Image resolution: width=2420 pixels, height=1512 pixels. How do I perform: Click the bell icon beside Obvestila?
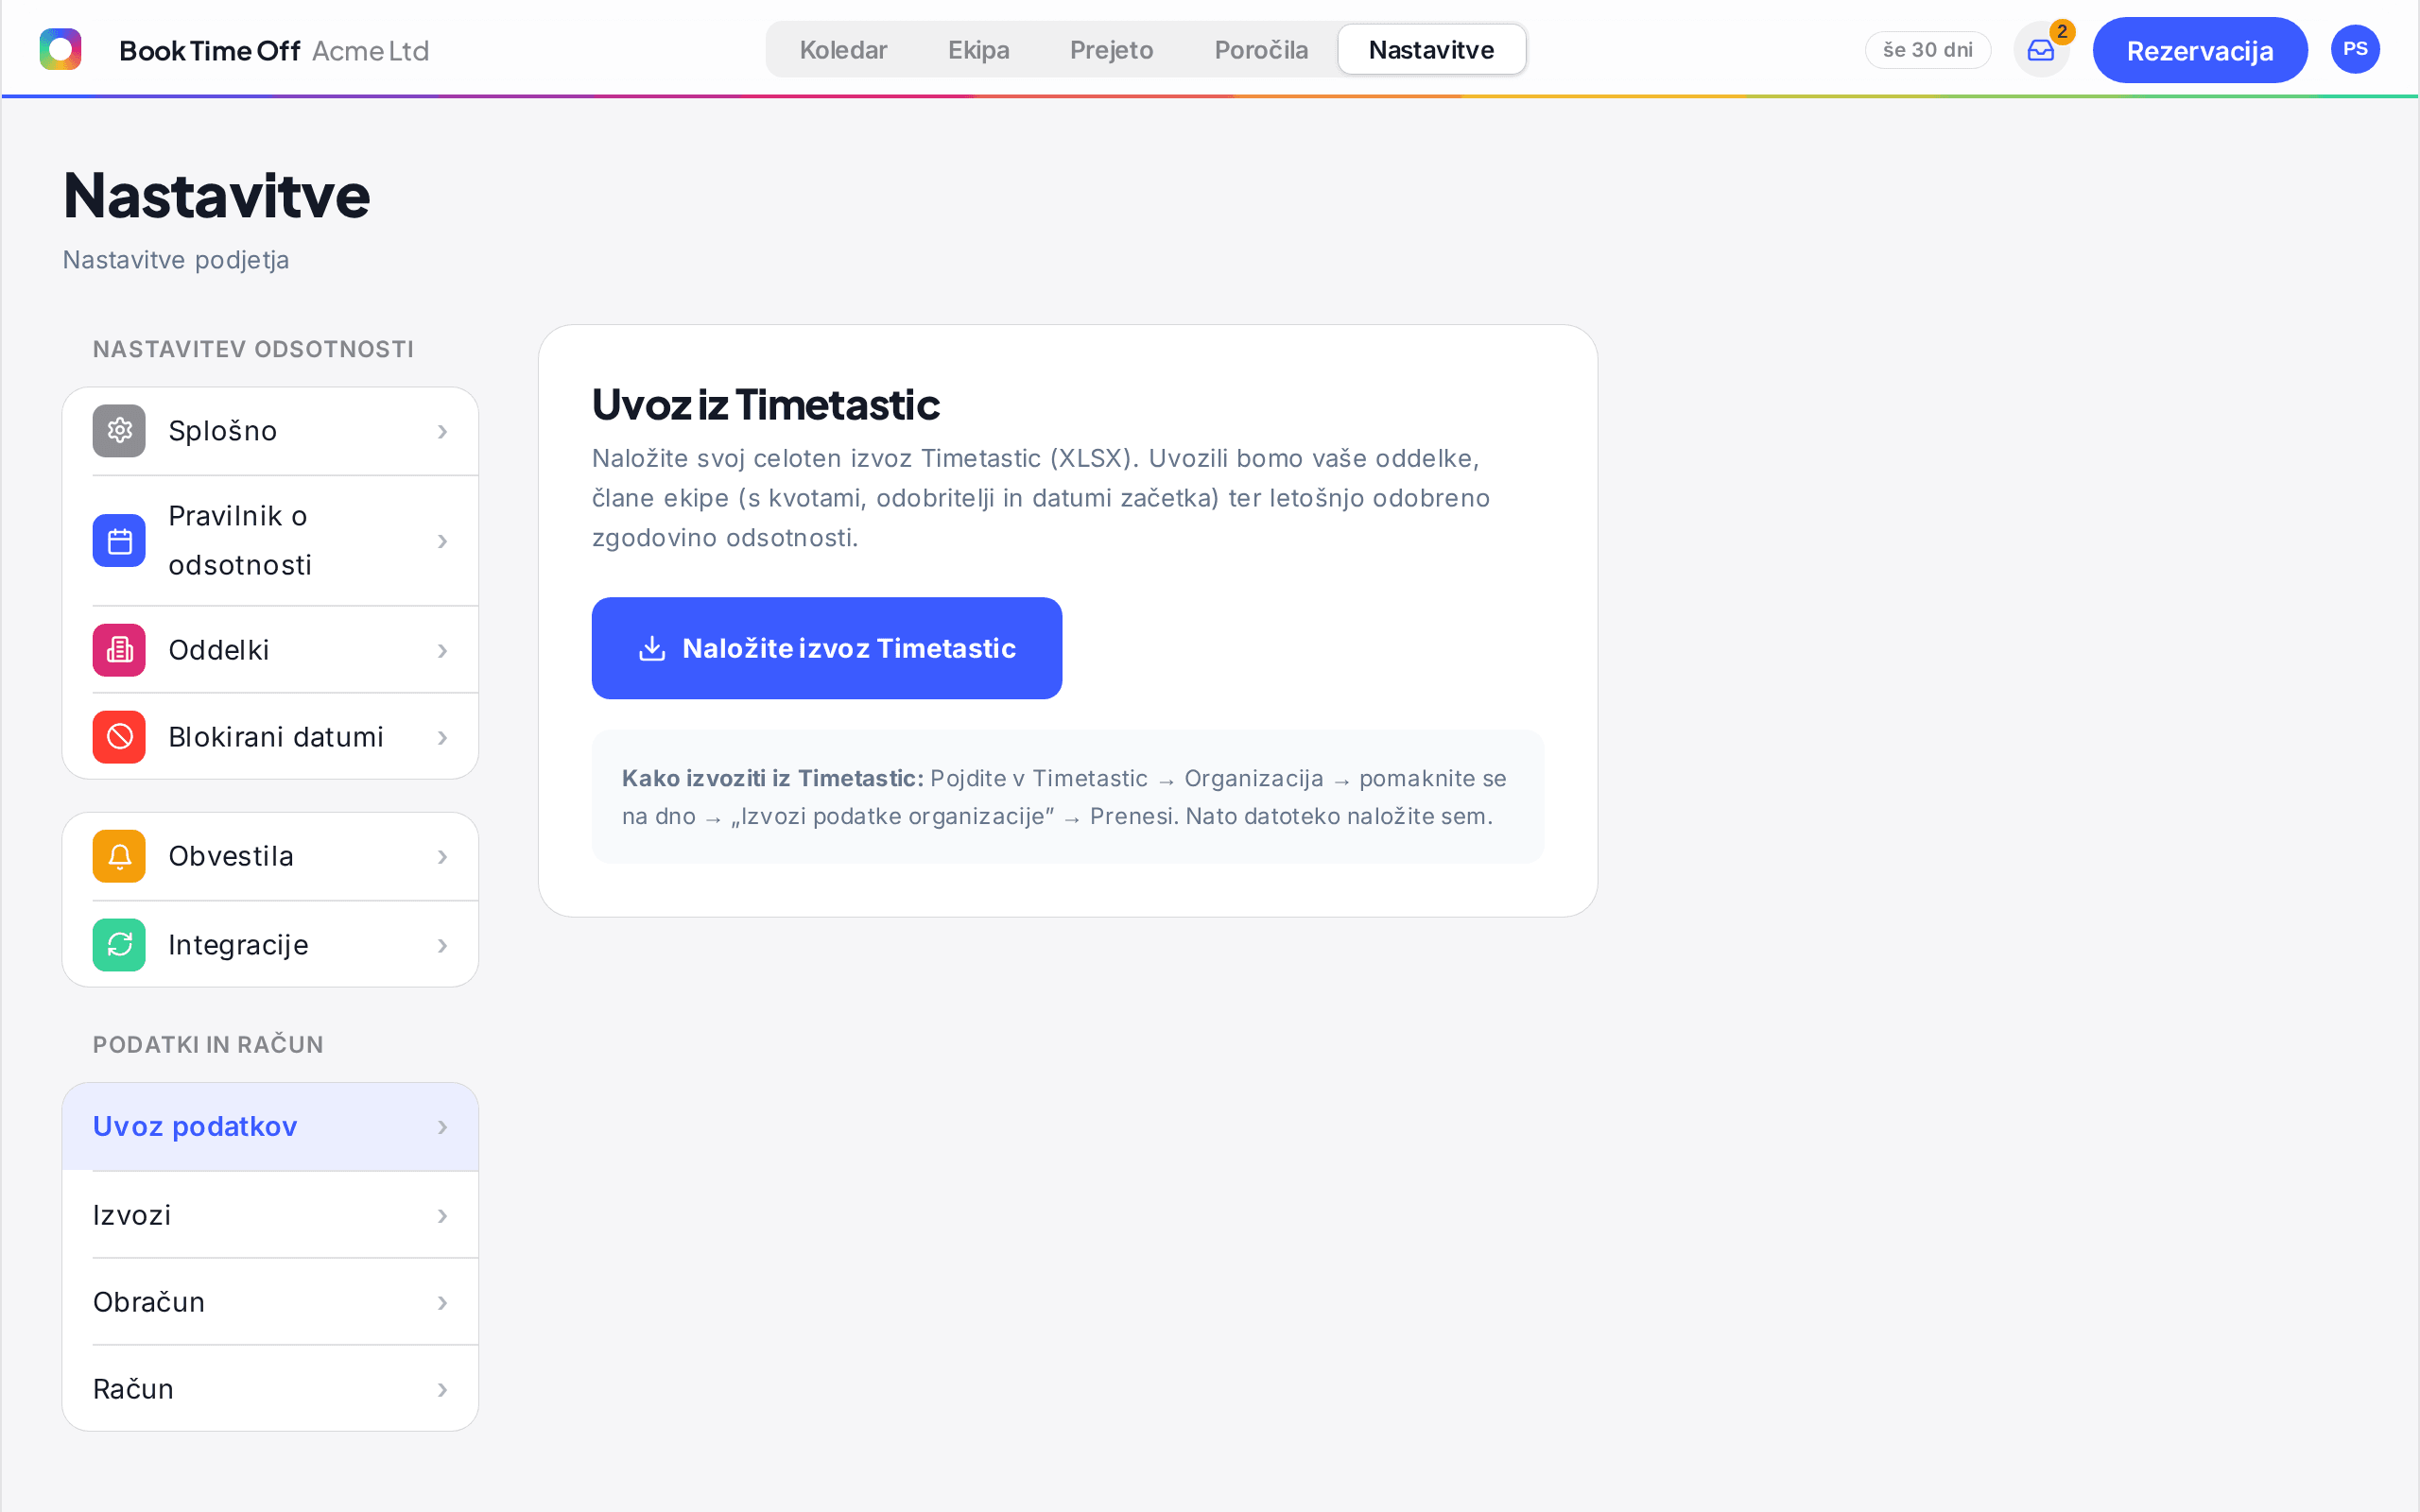(119, 857)
